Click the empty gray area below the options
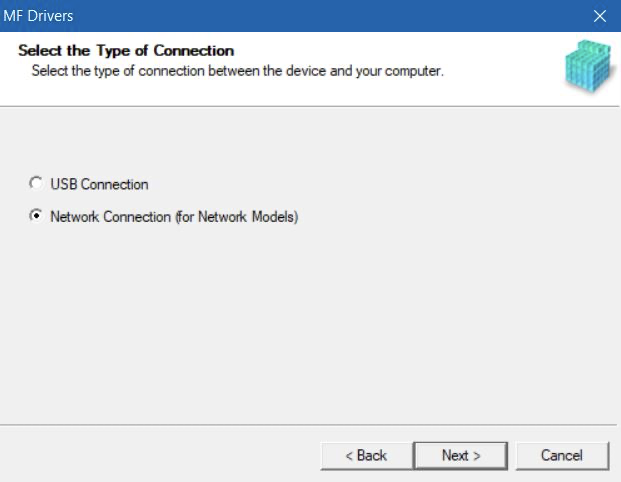 310,325
